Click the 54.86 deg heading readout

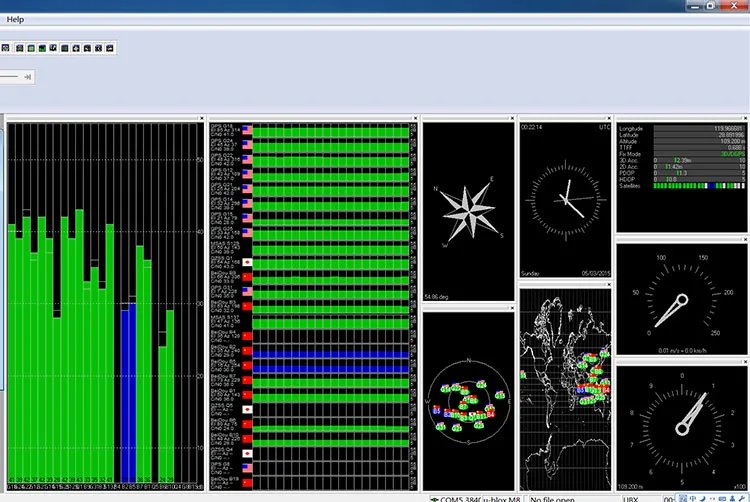[x=436, y=297]
